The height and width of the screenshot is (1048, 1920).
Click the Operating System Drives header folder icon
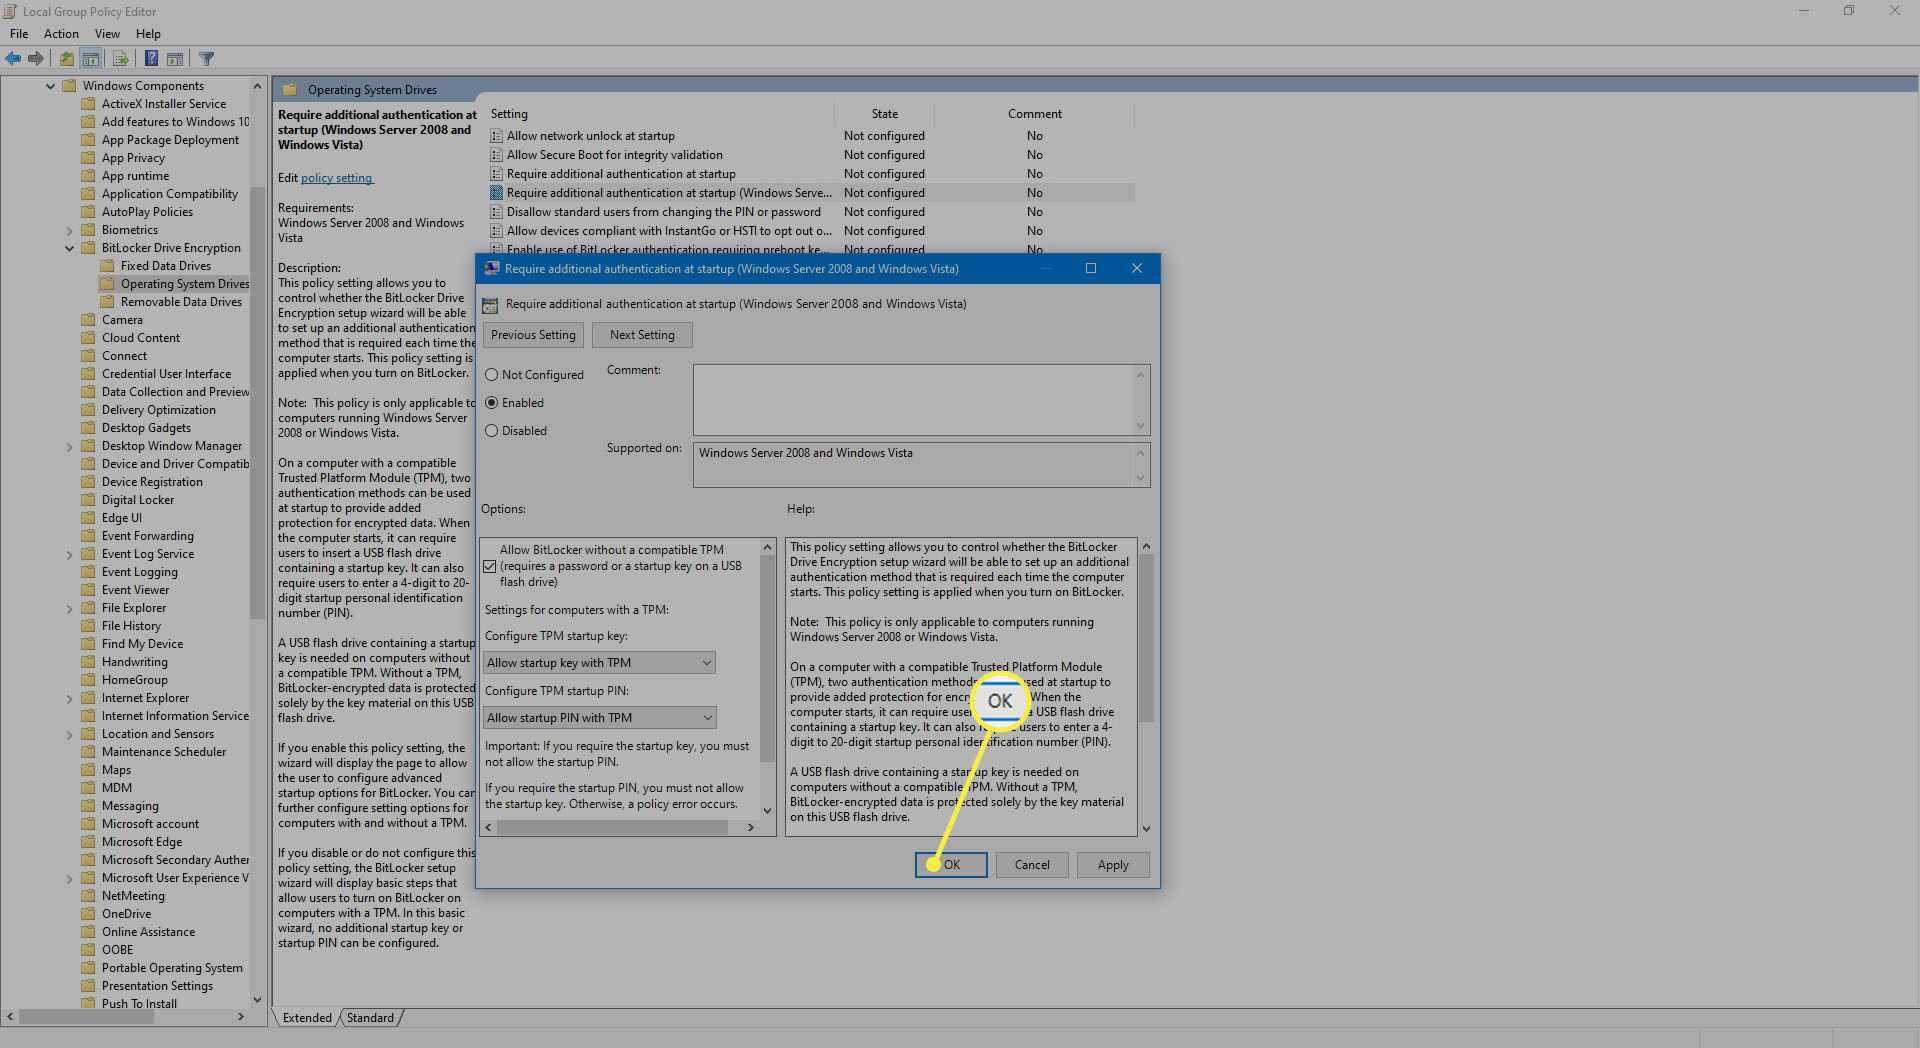[290, 90]
